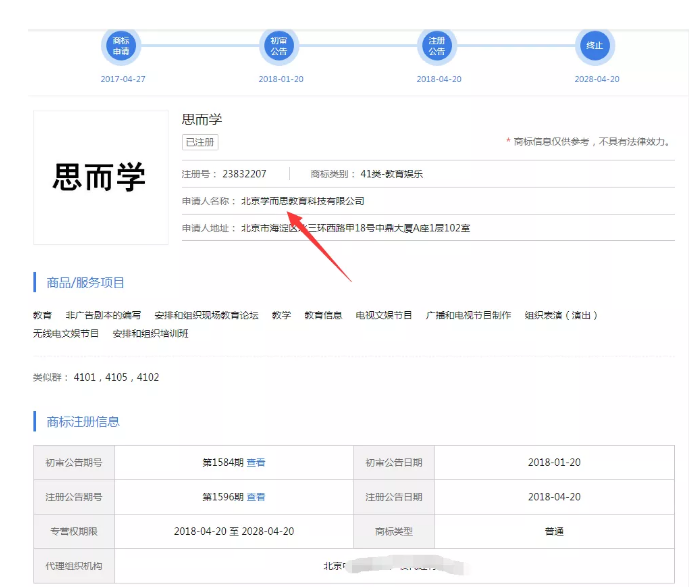Click the 终止 timeline step circle
The image size is (697, 587).
(595, 46)
